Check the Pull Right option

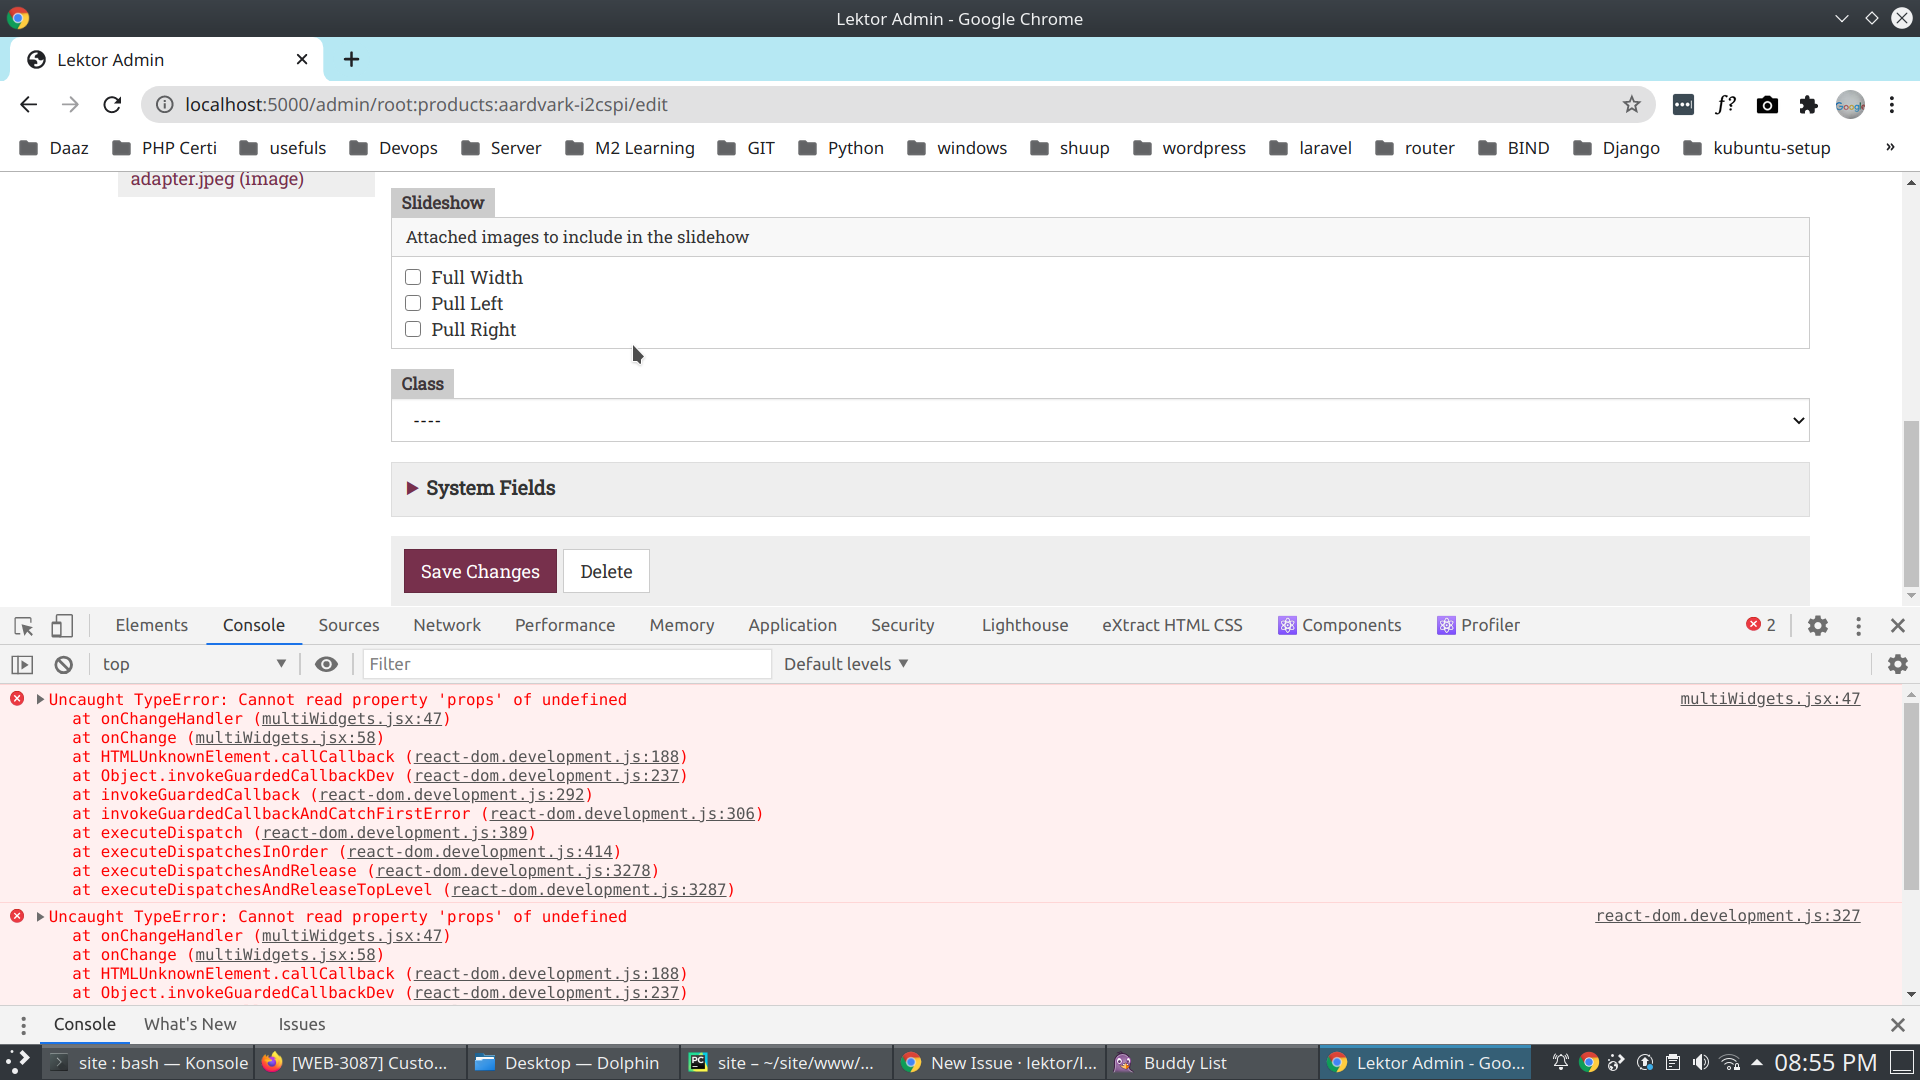point(413,329)
